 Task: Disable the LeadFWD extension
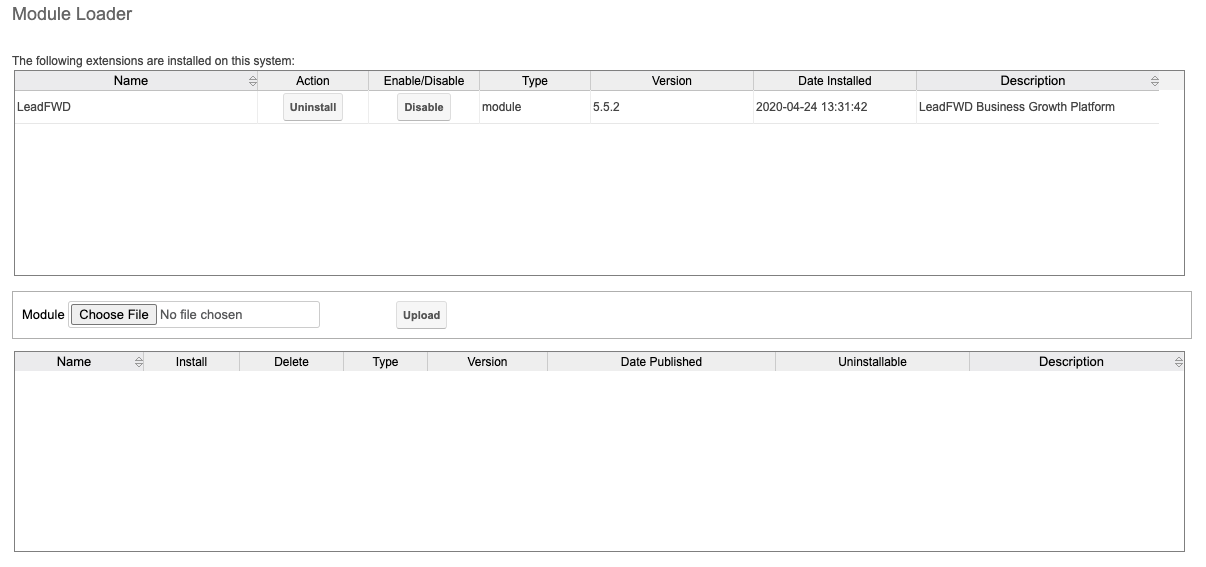click(424, 107)
